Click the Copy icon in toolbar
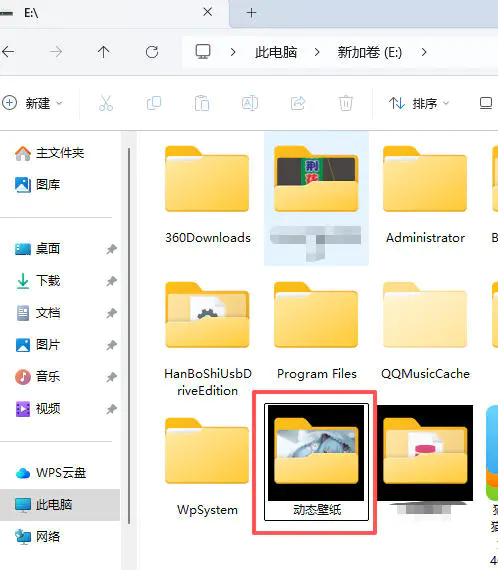 (x=154, y=103)
